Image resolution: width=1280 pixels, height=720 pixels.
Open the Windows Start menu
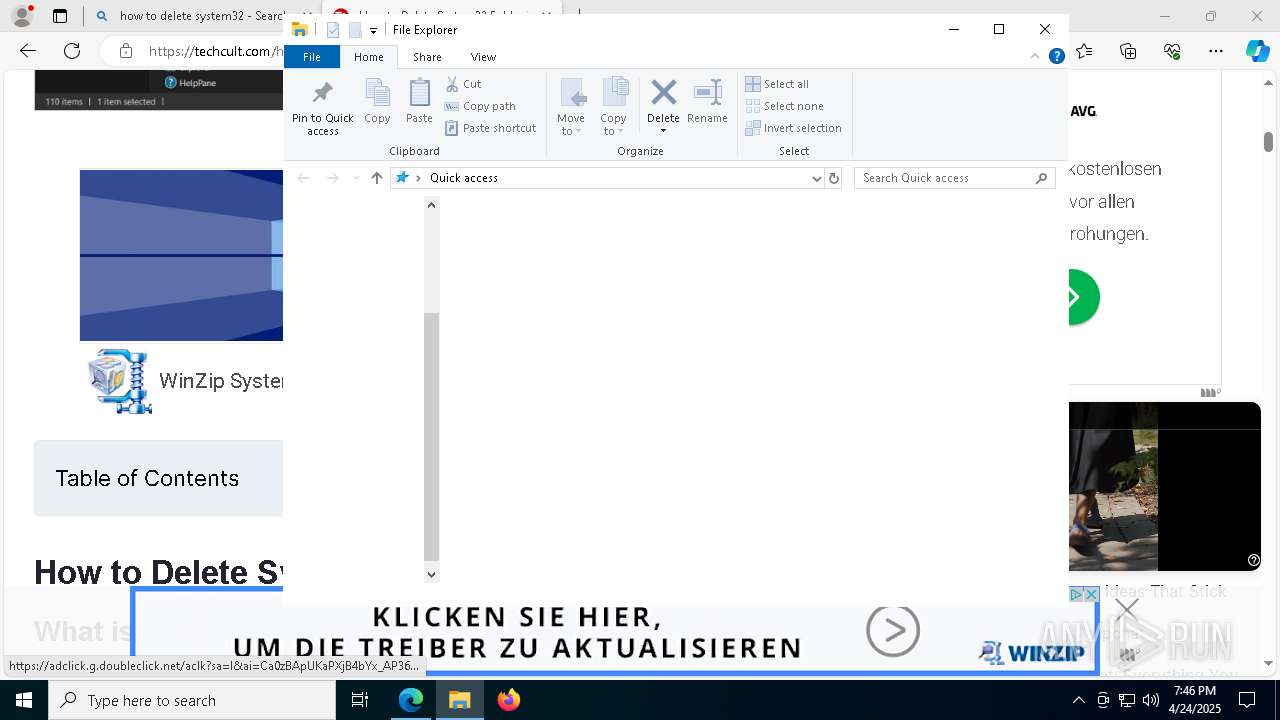coord(23,700)
